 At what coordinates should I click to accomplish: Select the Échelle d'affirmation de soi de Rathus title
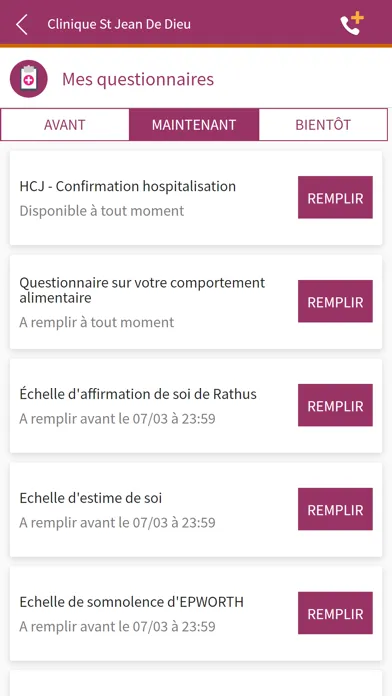pyautogui.click(x=138, y=394)
